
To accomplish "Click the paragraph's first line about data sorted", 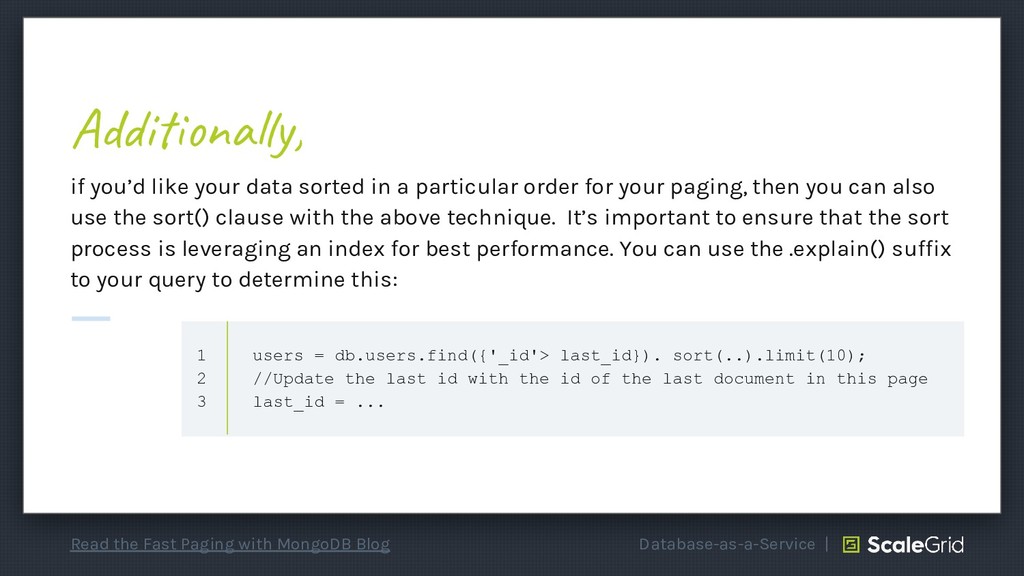I will 502,187.
